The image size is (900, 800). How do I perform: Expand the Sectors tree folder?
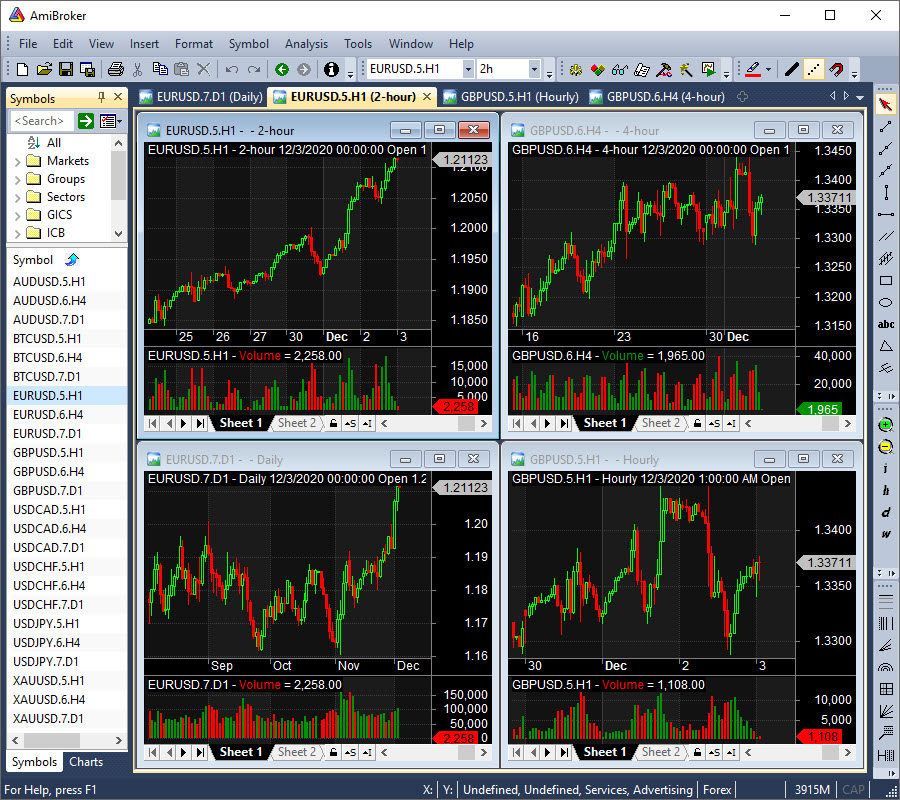click(x=17, y=197)
